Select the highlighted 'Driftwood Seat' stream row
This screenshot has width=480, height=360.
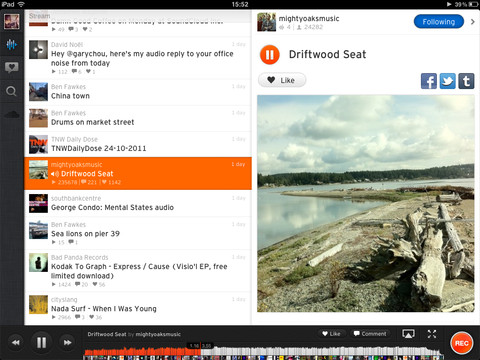tap(138, 173)
